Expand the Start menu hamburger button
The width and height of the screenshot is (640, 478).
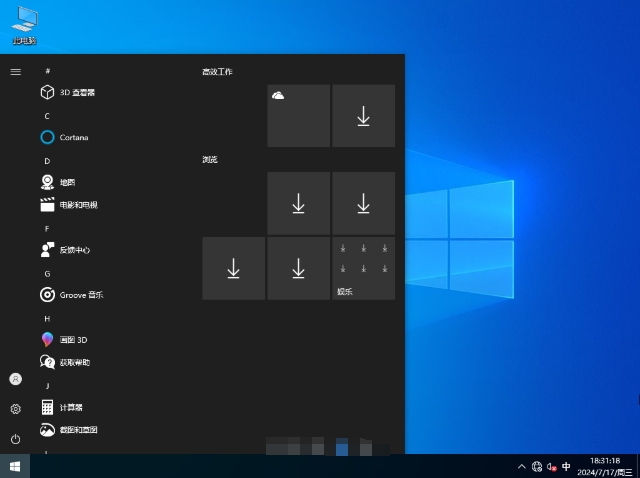pyautogui.click(x=15, y=72)
